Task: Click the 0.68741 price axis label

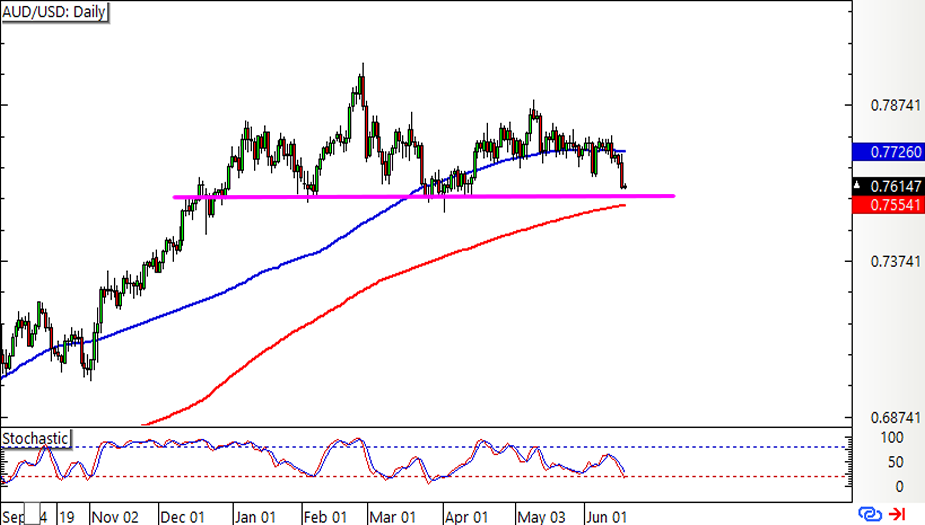Action: click(x=896, y=418)
